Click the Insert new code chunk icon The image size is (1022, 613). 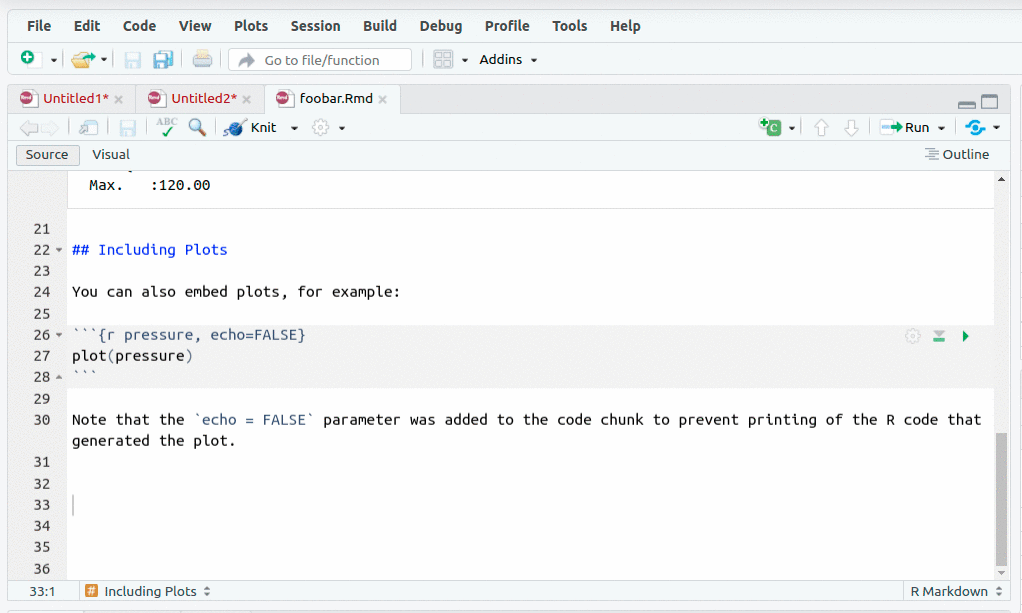coord(770,127)
